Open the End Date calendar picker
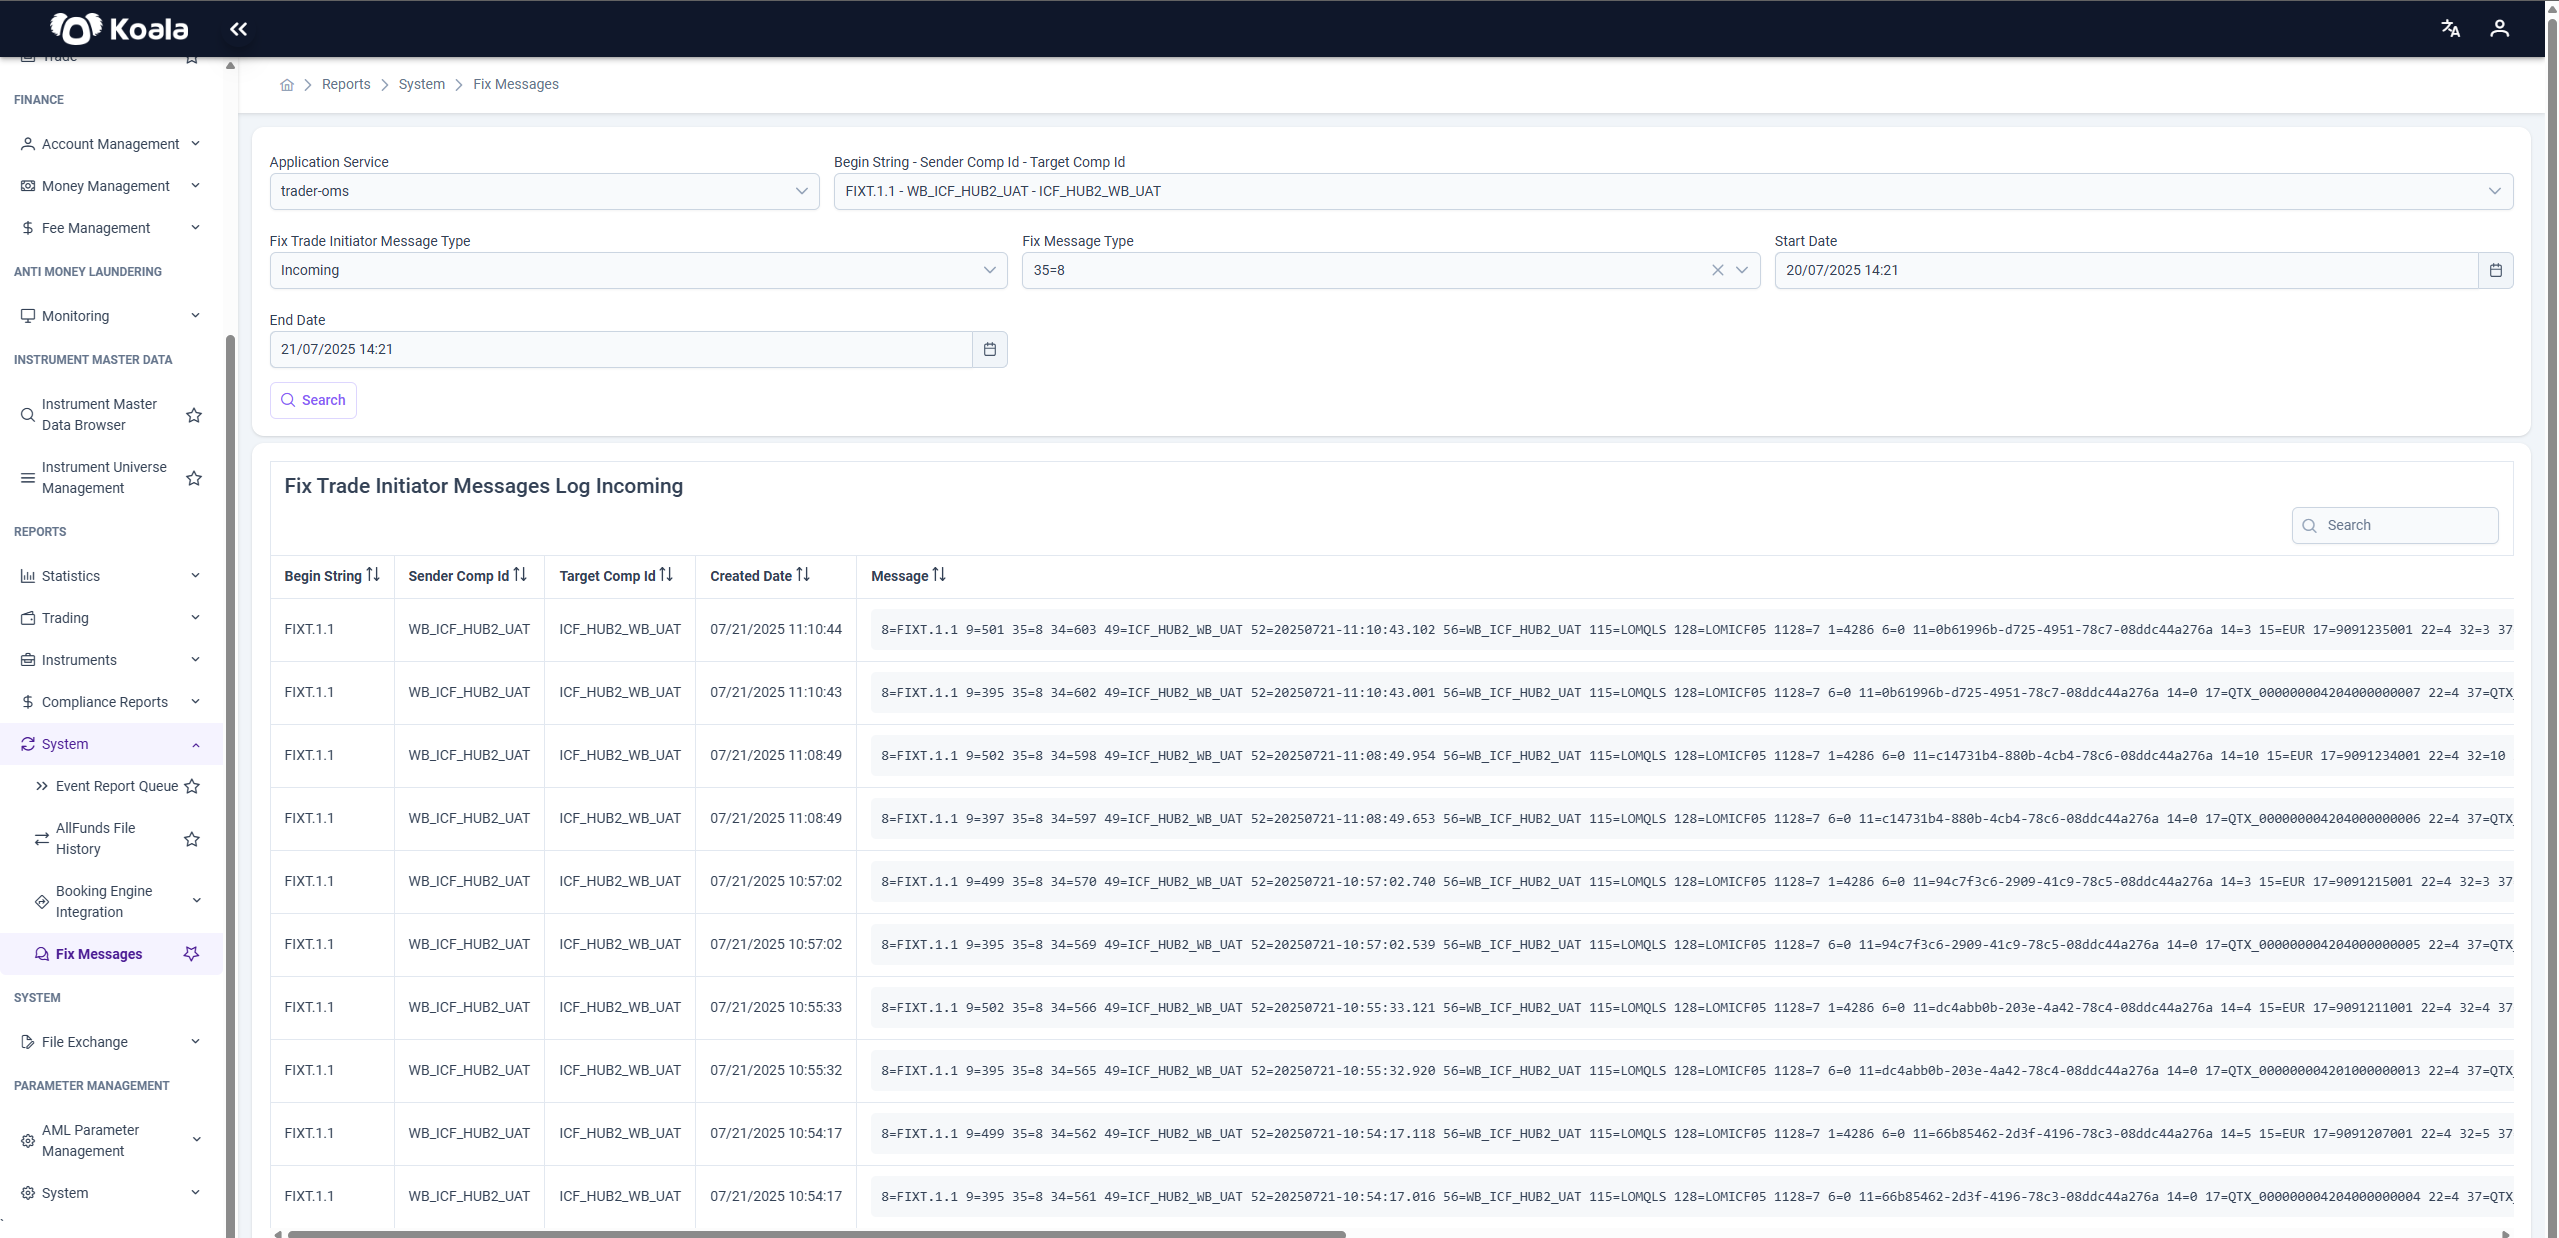 (x=989, y=349)
